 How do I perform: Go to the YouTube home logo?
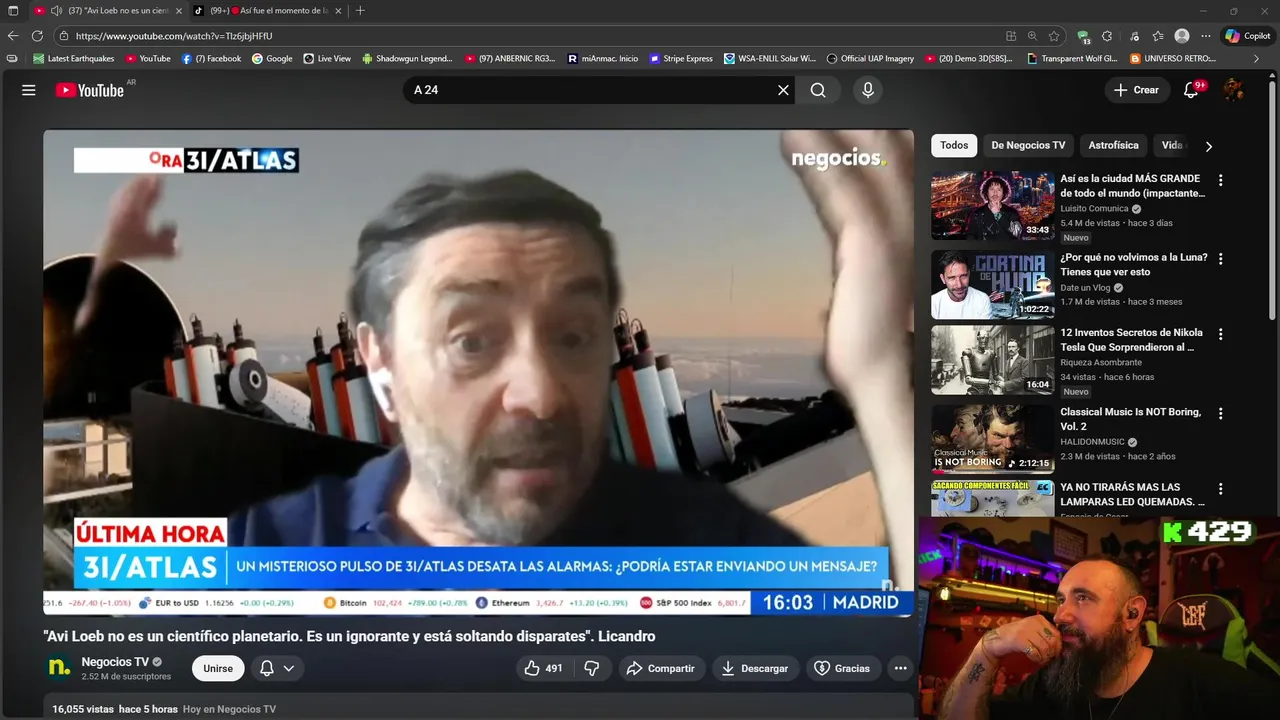(x=90, y=90)
